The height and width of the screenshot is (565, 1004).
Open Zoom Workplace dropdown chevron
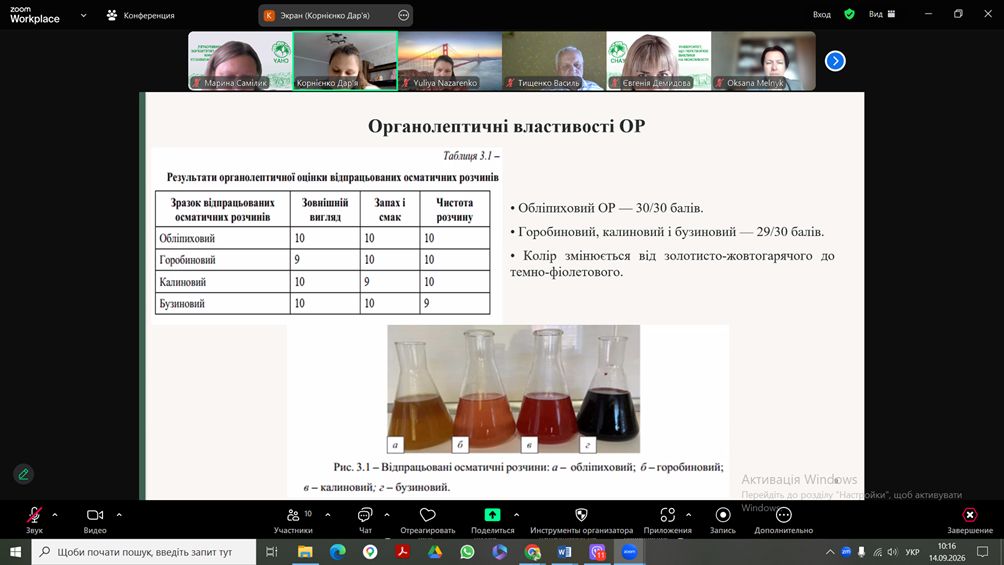pos(83,15)
